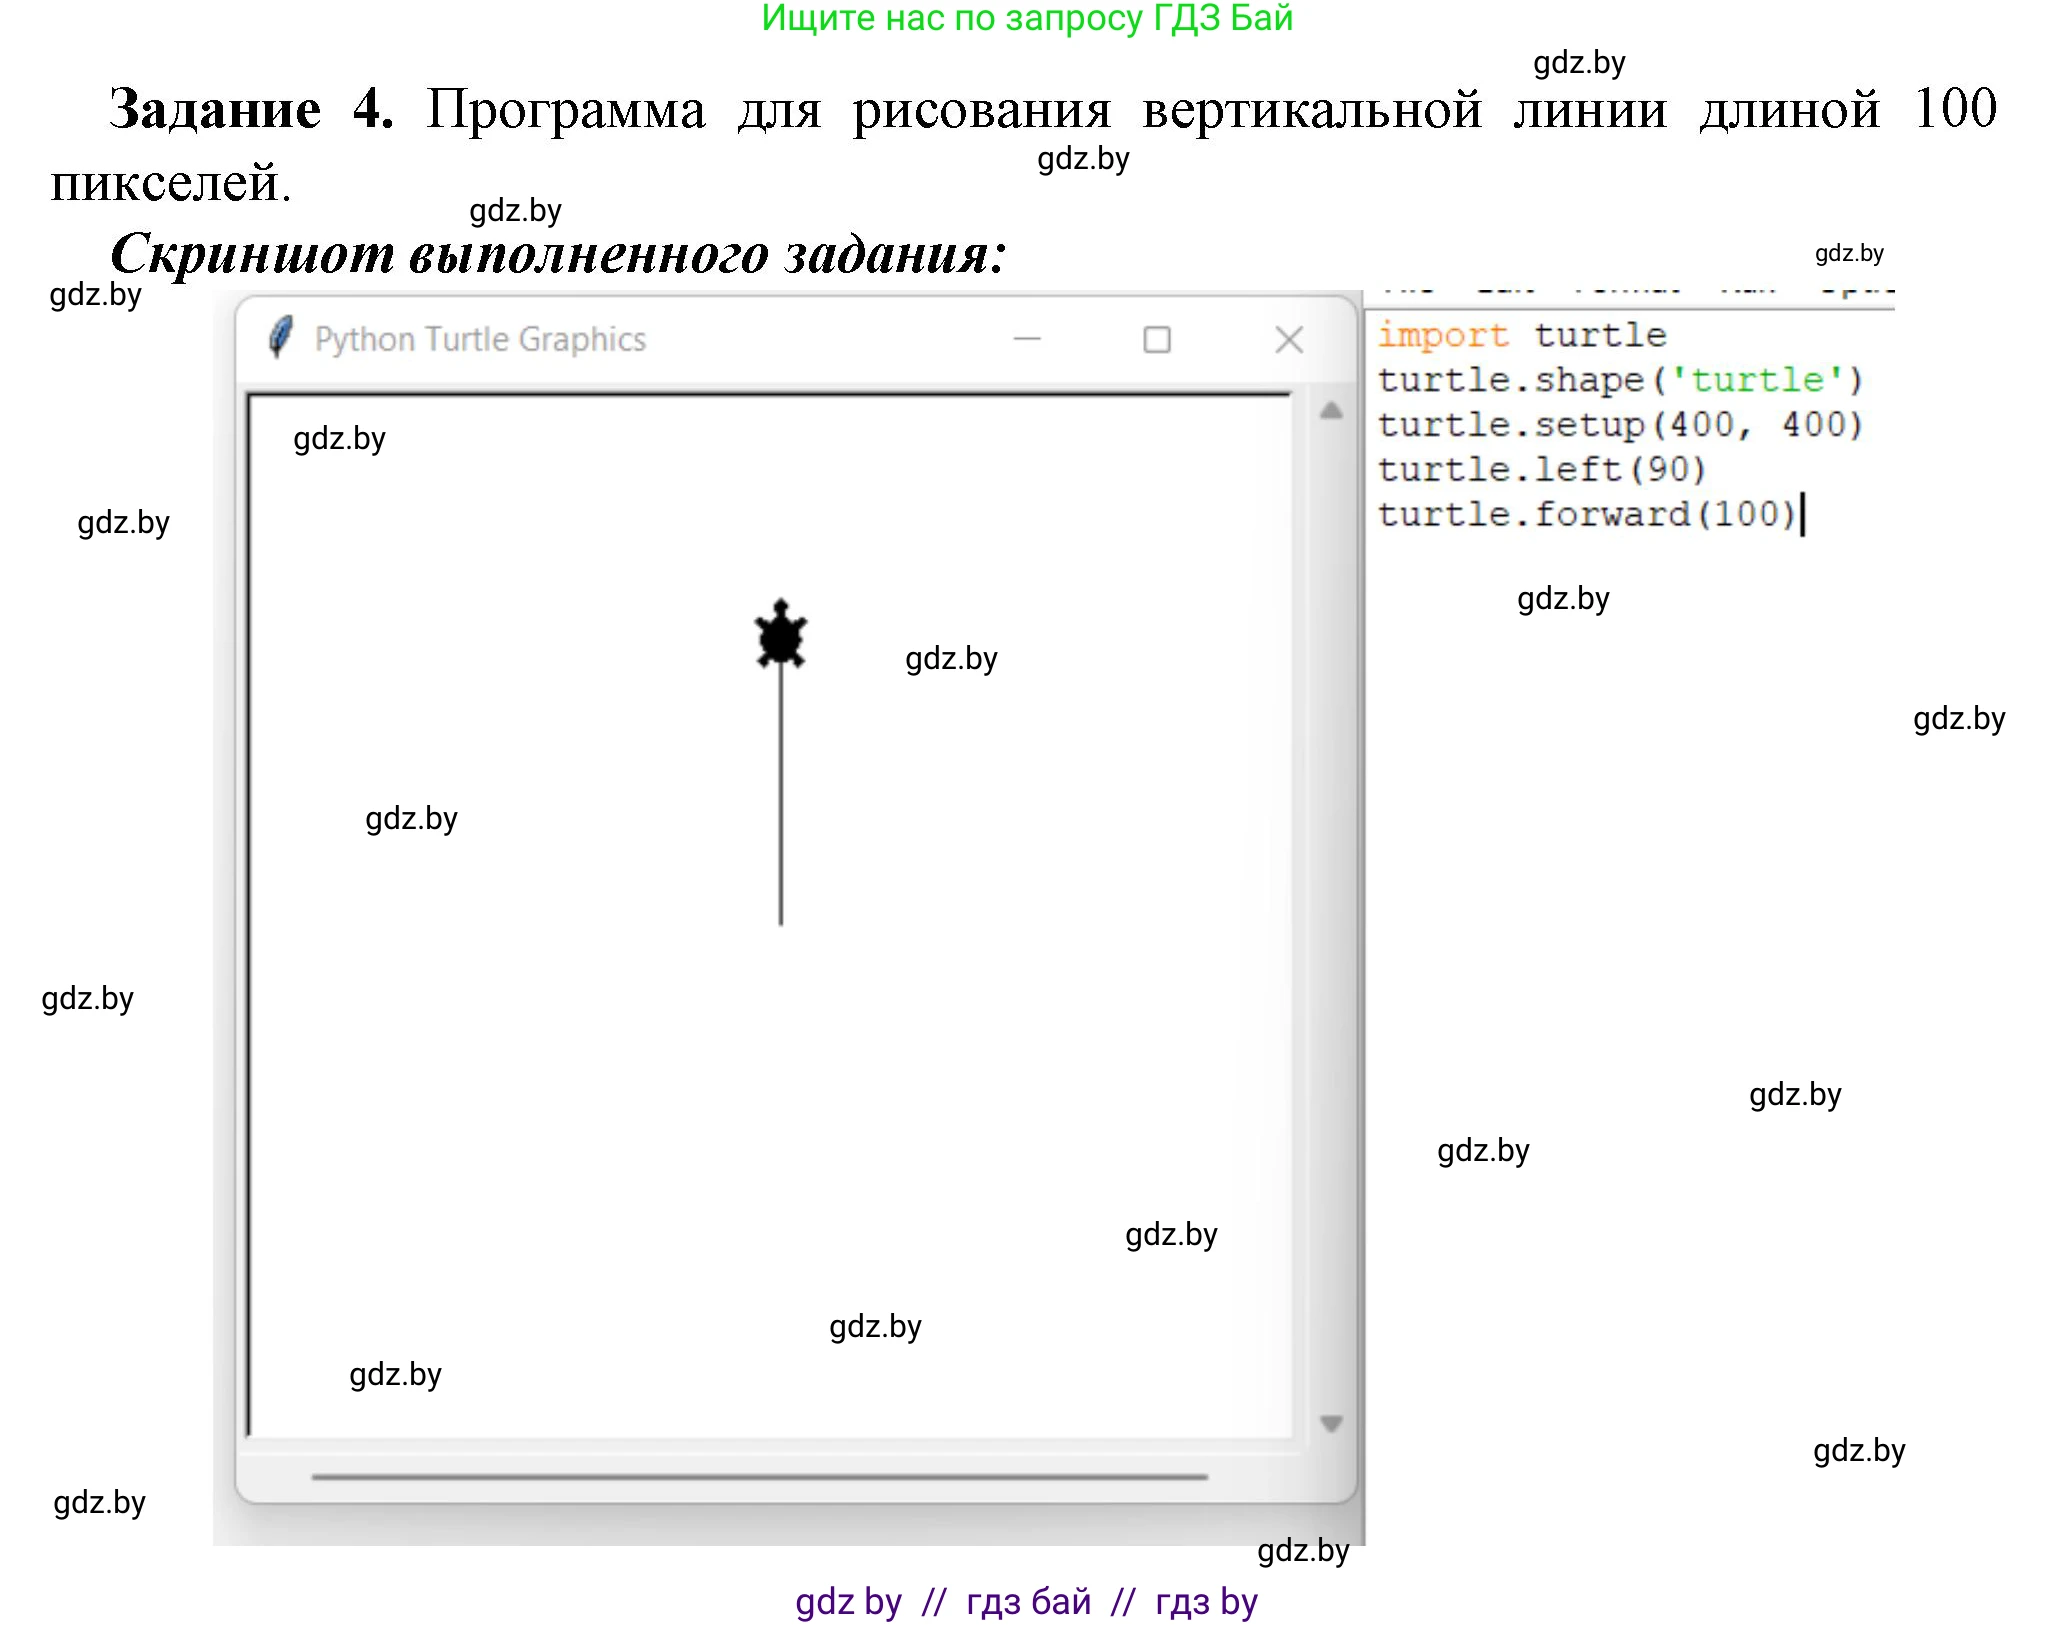Click the green header text 'Ищите нас по запросу ГДЗ Бай'
This screenshot has height=1625, width=2057.
pyautogui.click(x=1027, y=18)
